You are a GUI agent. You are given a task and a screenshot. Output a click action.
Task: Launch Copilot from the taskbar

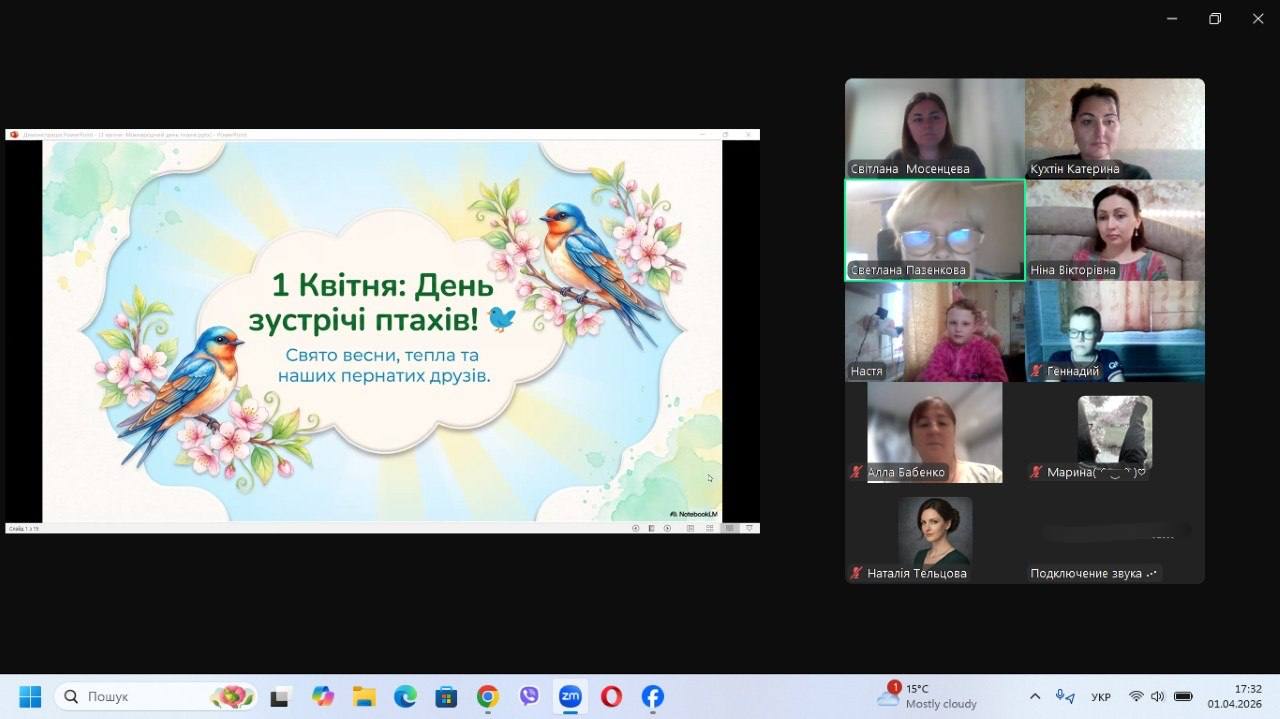pos(322,696)
